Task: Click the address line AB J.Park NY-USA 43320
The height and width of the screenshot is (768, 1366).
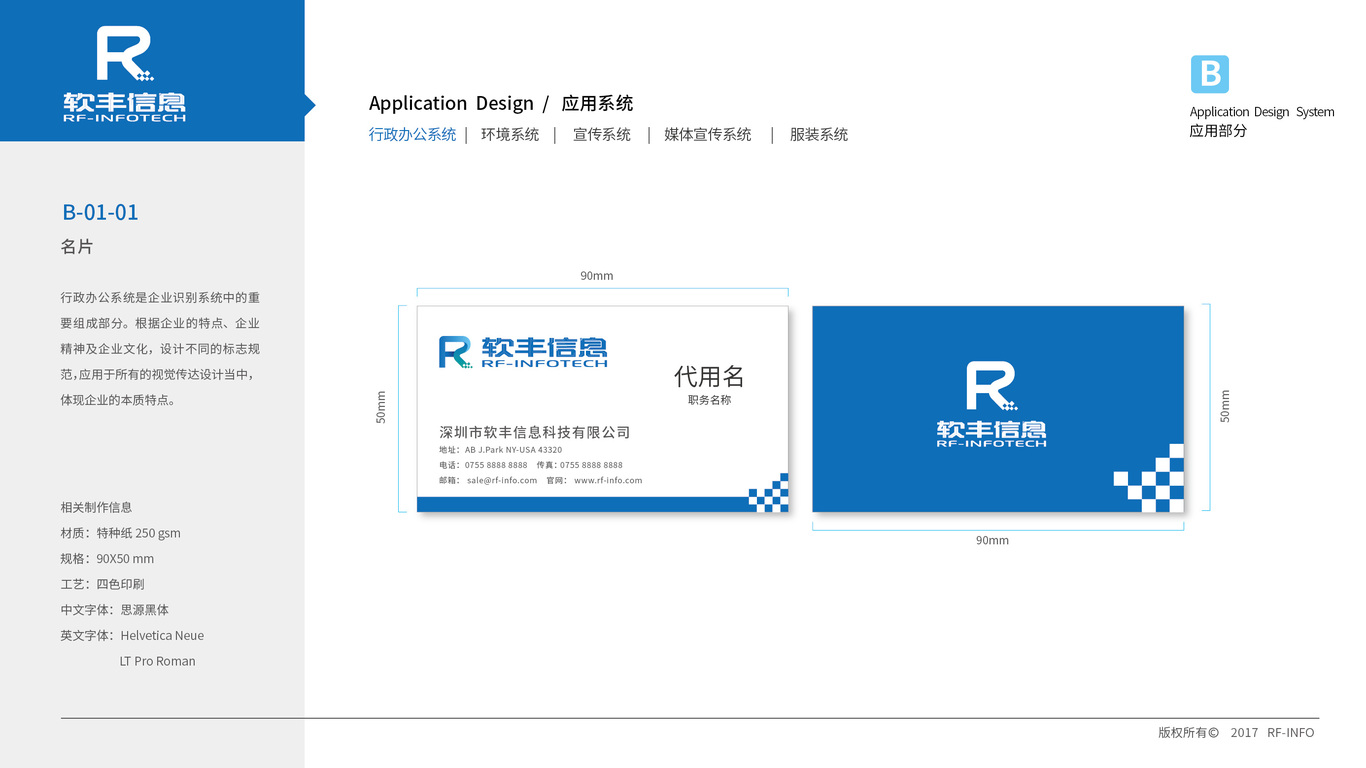Action: click(500, 450)
